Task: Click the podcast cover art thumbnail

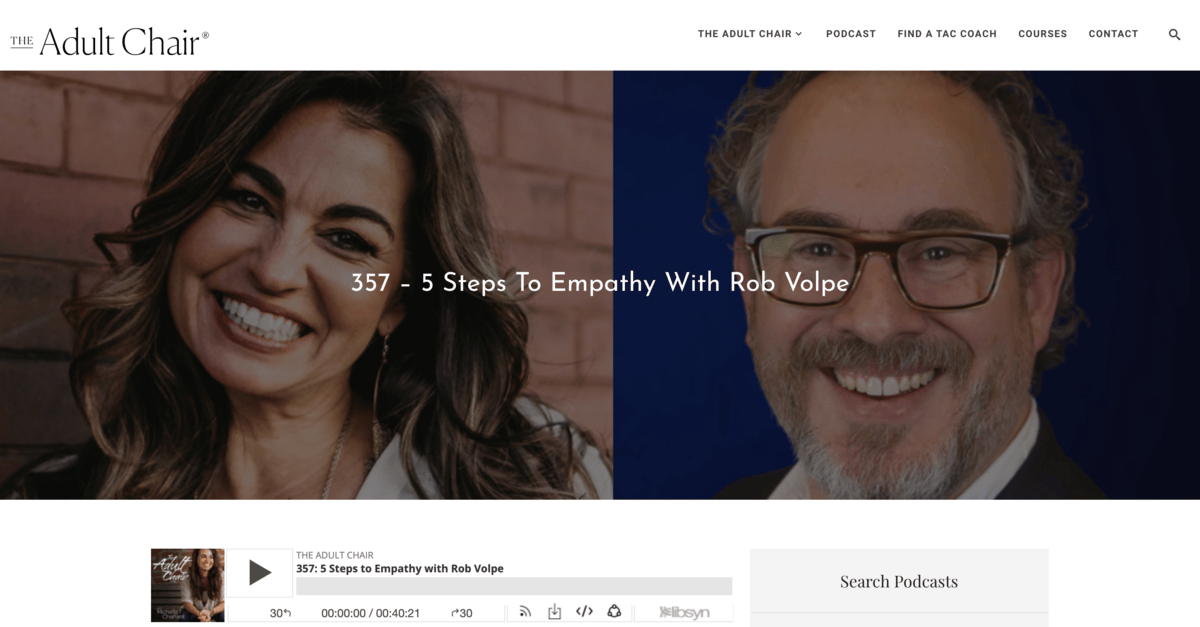Action: pyautogui.click(x=187, y=585)
